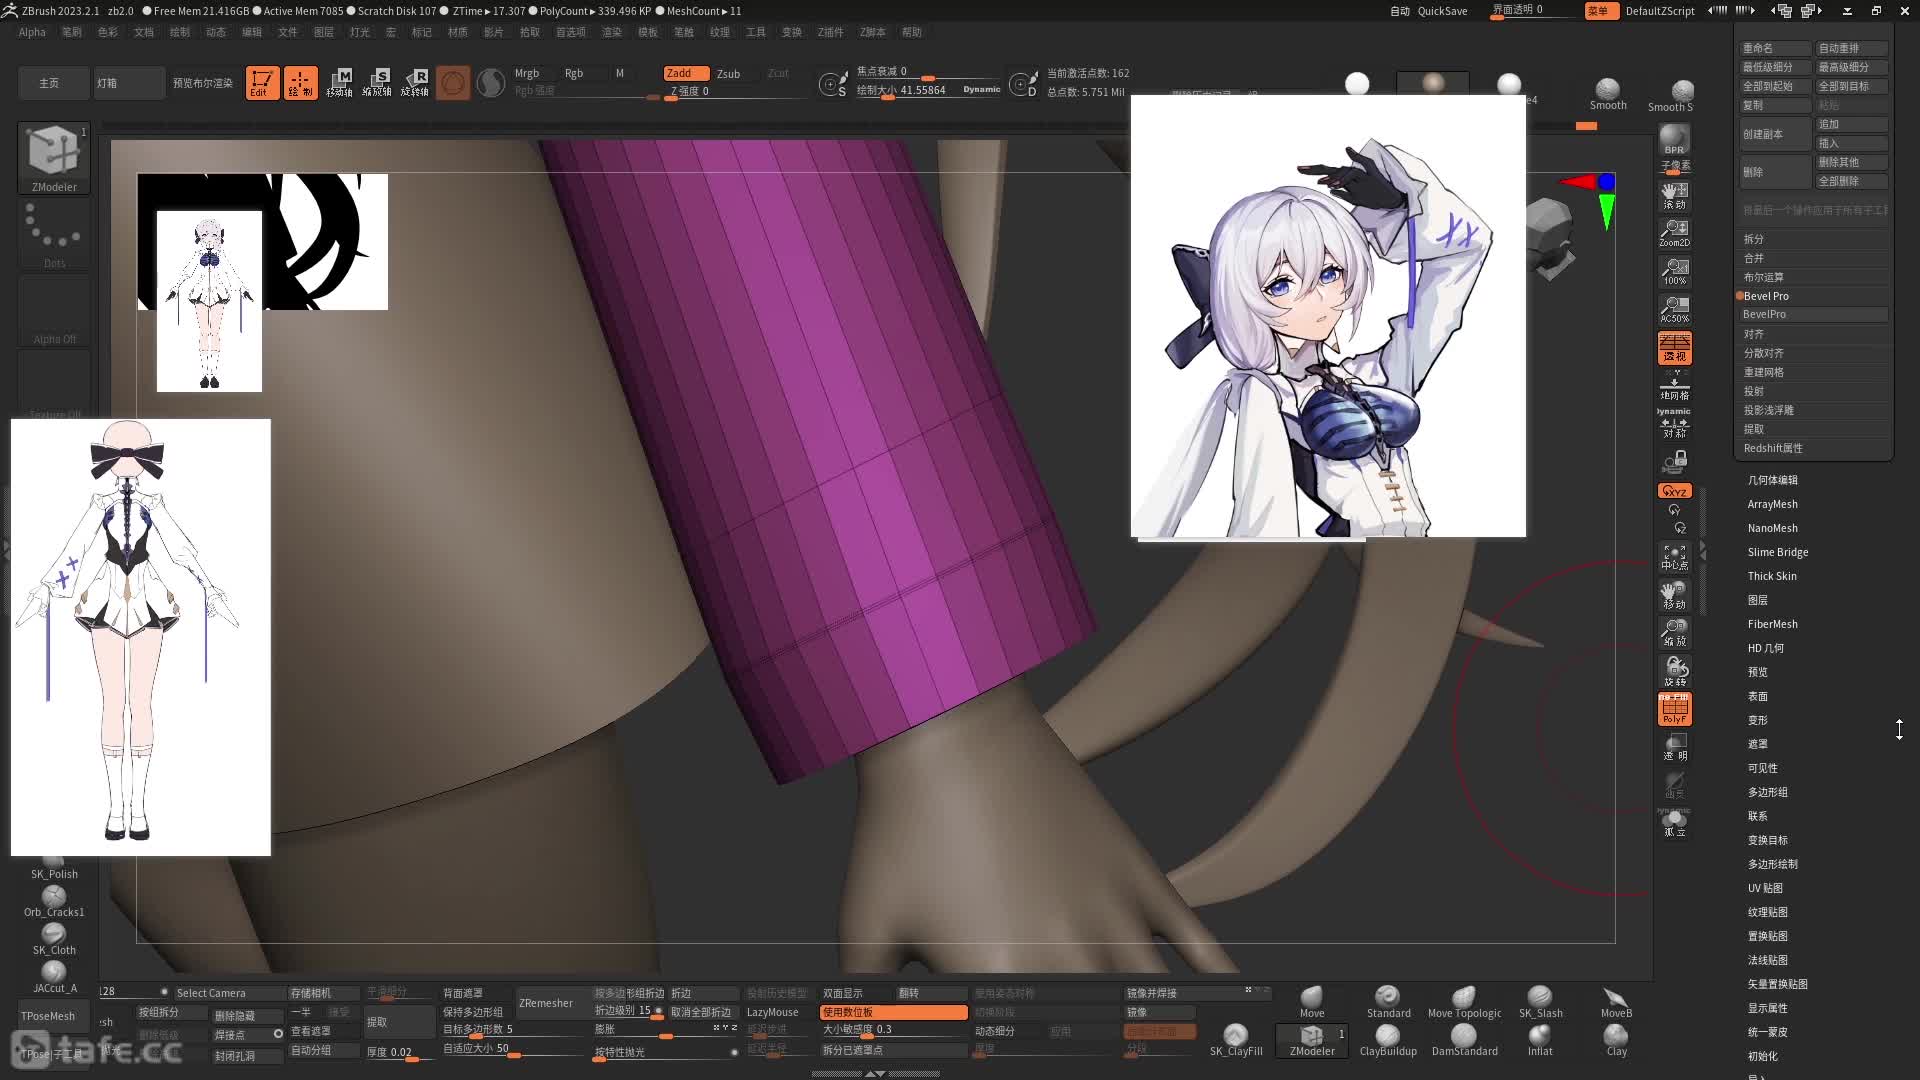This screenshot has height=1080, width=1920.
Task: Click the frame center (中心点) button
Action: (x=1674, y=557)
